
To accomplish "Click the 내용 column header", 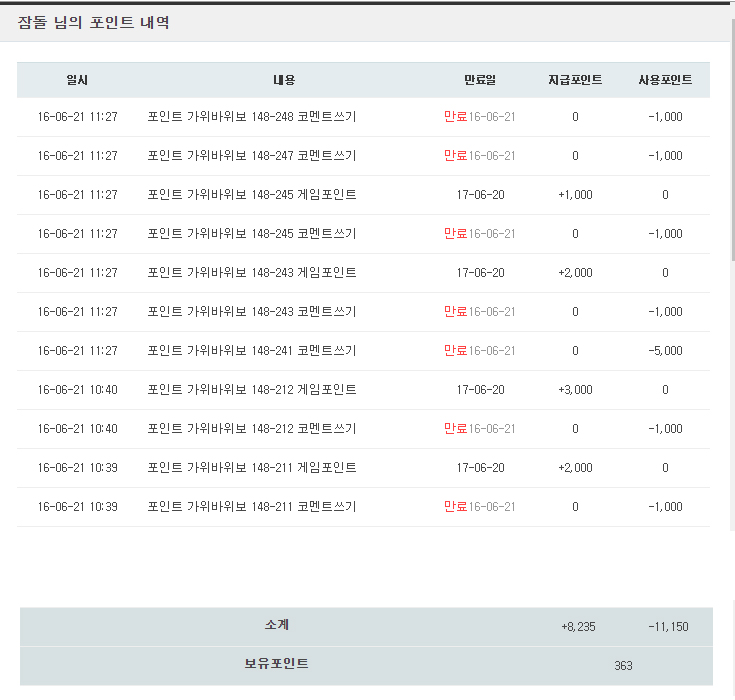I will coord(284,80).
